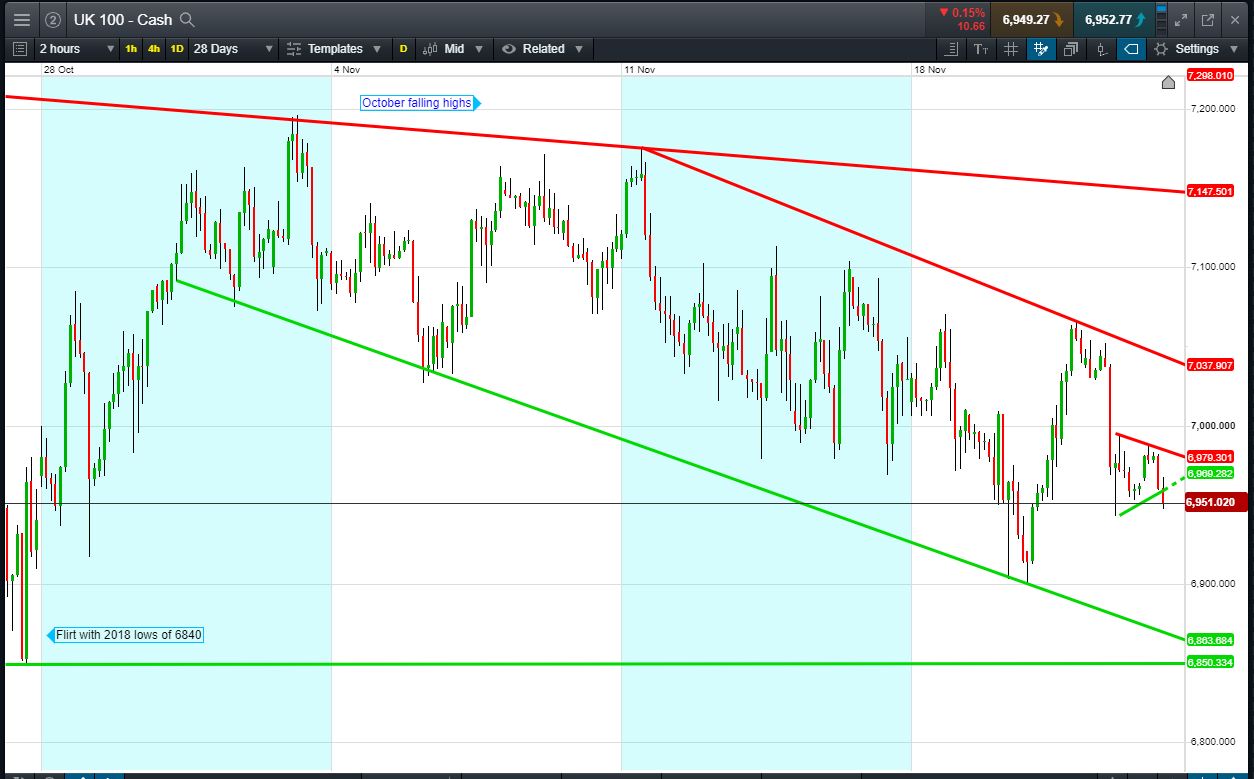Screen dimensions: 1254x779
Task: Close the UK 100 chart panel
Action: [1234, 19]
